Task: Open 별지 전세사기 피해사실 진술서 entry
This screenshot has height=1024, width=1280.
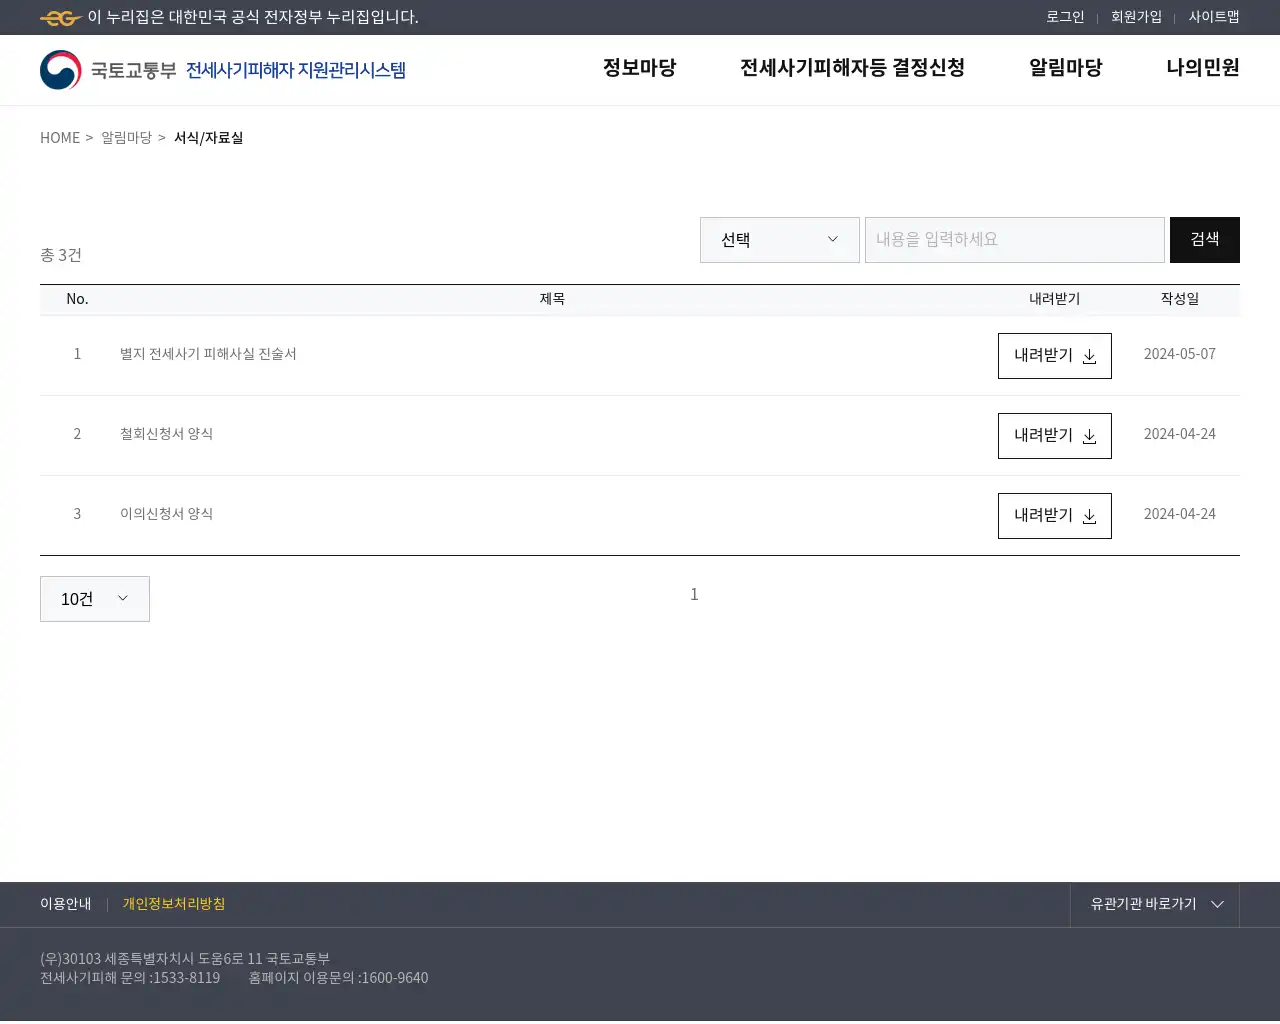Action: click(208, 354)
